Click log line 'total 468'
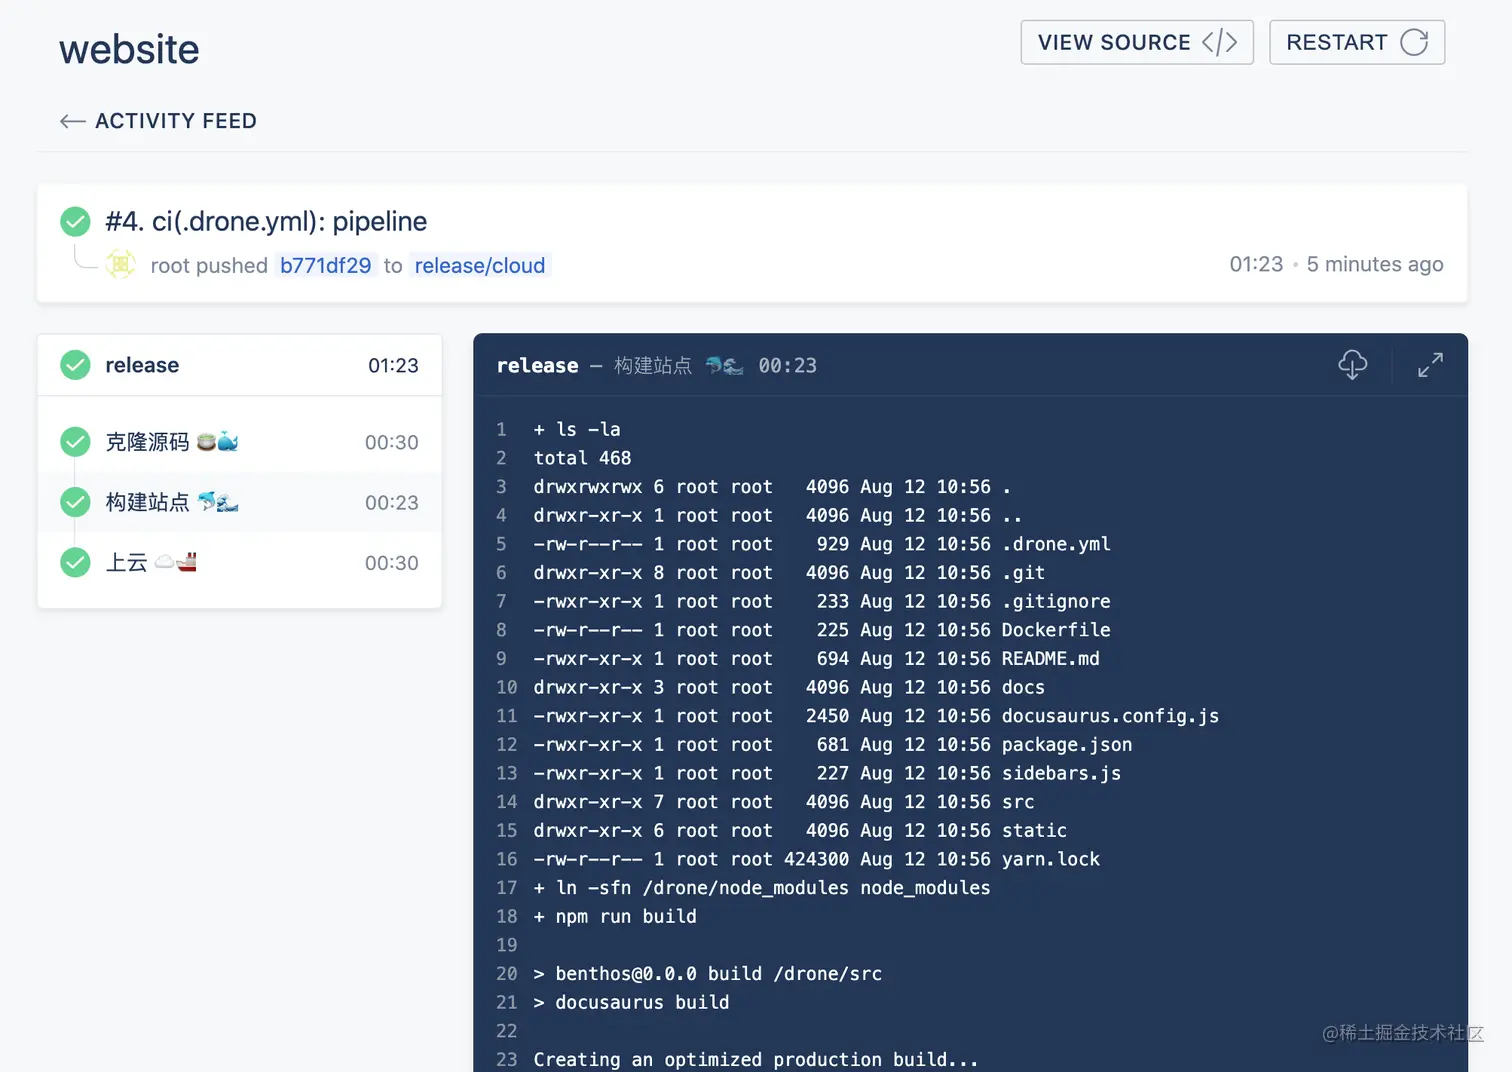Image resolution: width=1512 pixels, height=1072 pixels. (582, 458)
